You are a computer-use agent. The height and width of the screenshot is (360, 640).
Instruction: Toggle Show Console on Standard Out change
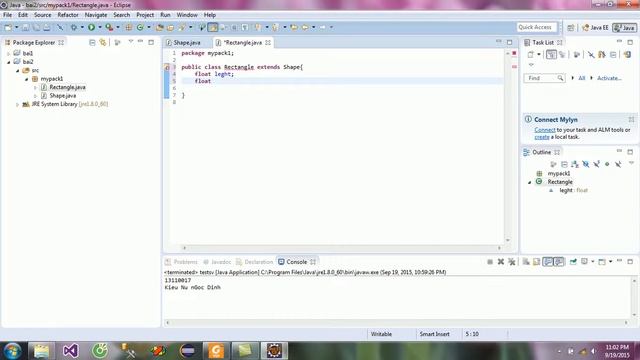pos(548,262)
